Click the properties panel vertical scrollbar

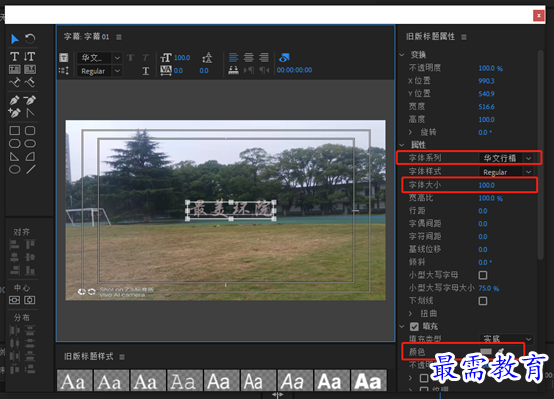click(x=540, y=155)
